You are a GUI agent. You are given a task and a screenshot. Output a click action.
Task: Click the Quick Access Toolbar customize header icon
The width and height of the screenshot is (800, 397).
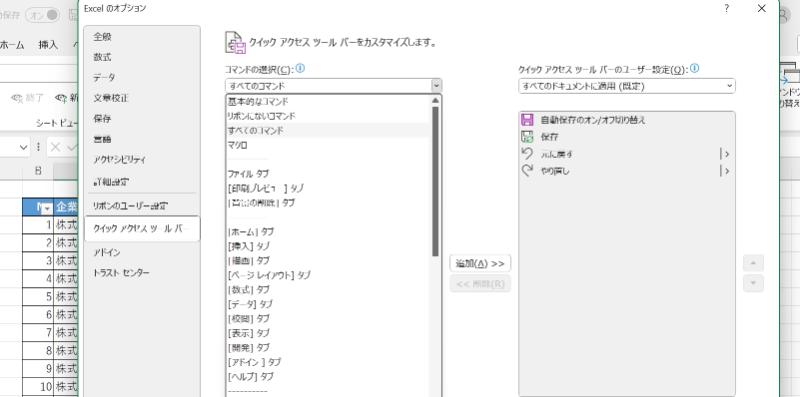tap(235, 42)
